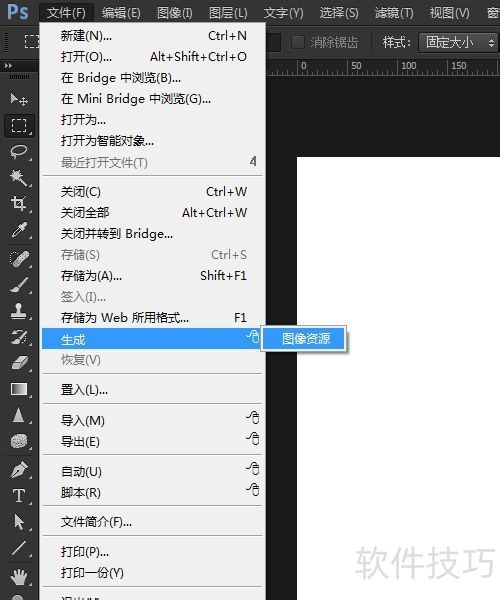The height and width of the screenshot is (600, 500).
Task: Open the 图层(L) menu
Action: click(x=228, y=13)
